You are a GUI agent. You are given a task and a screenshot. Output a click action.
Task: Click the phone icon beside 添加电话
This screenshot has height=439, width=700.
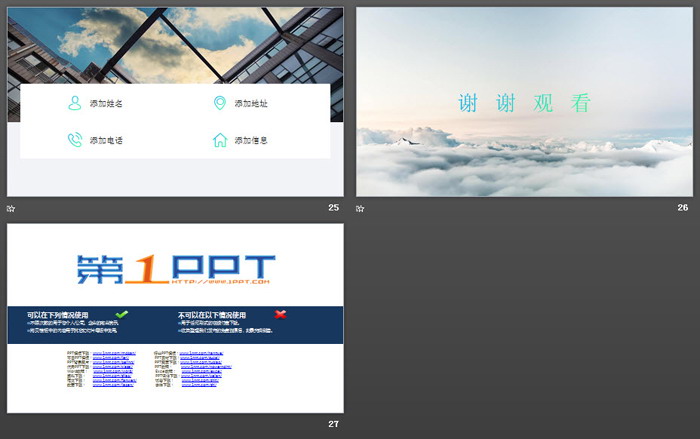click(75, 140)
